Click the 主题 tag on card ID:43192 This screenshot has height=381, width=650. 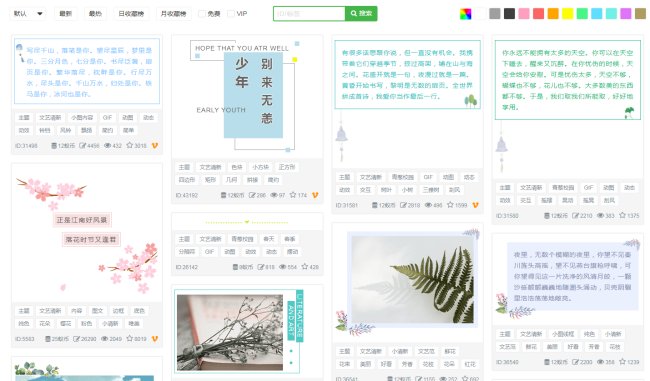point(184,167)
